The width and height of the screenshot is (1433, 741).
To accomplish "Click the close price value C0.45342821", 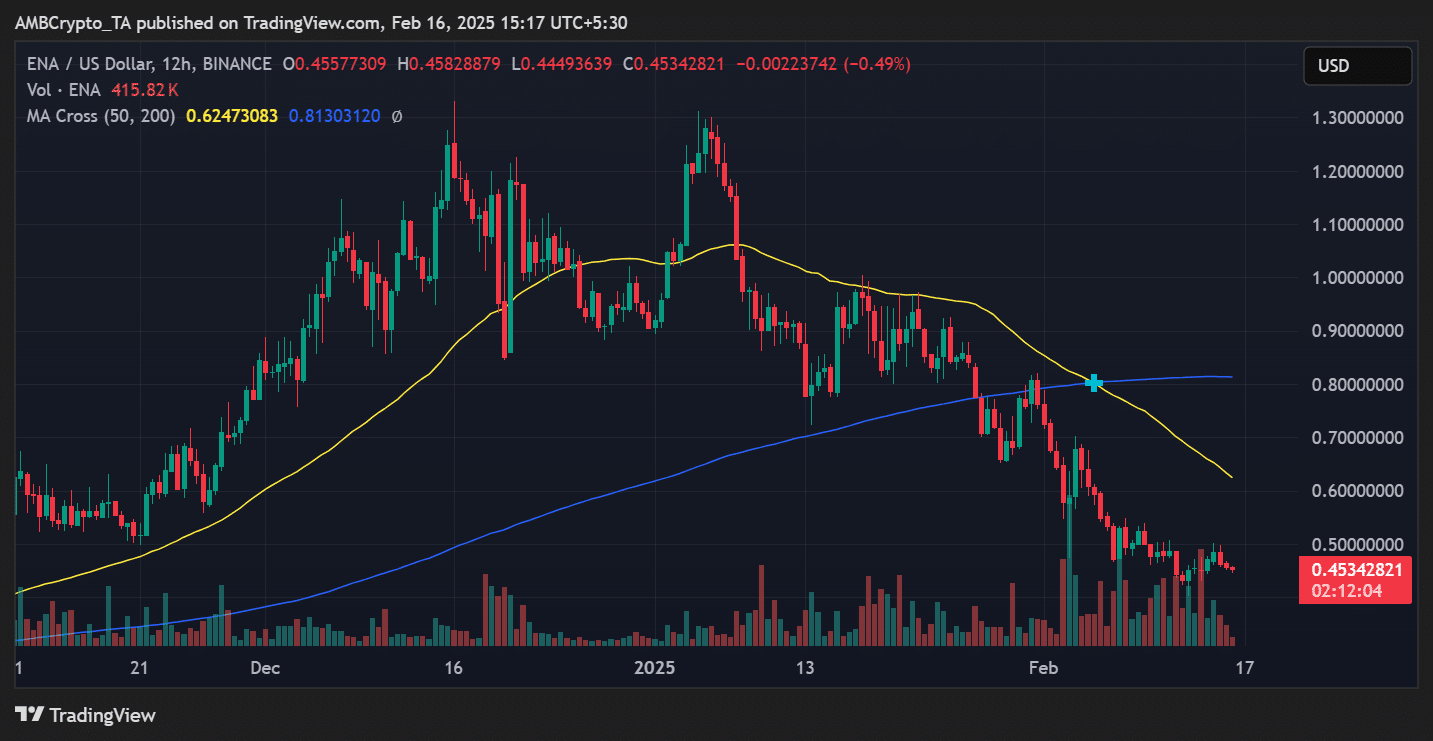I will point(675,64).
